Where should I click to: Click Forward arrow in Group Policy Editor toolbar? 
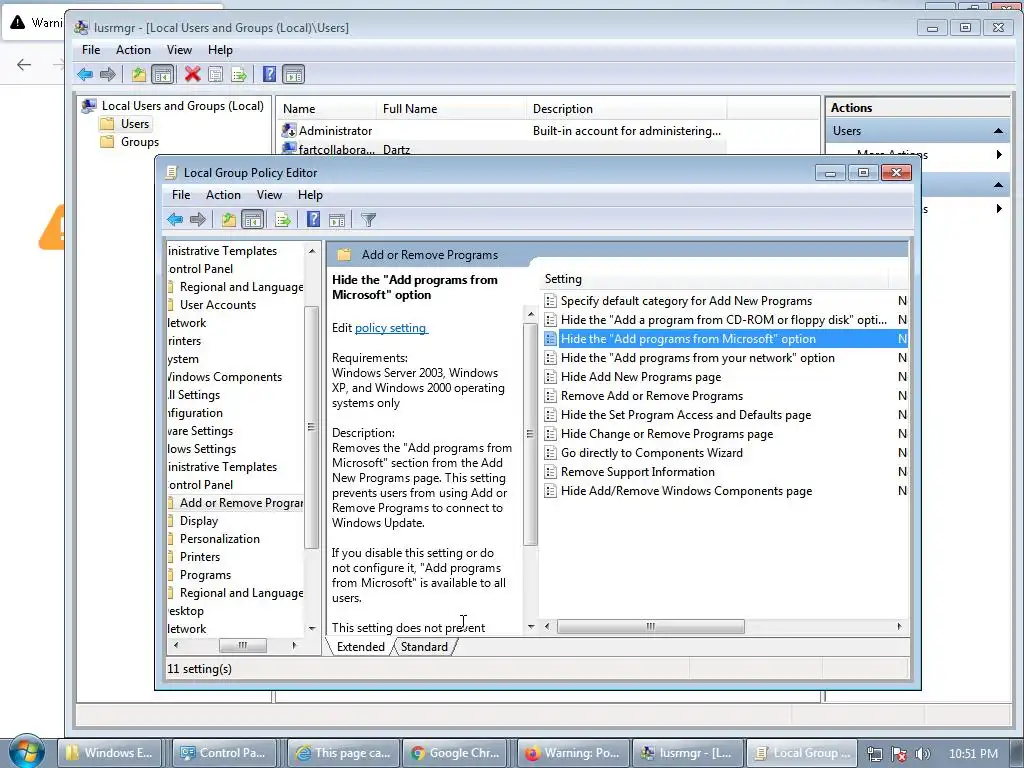(x=197, y=220)
